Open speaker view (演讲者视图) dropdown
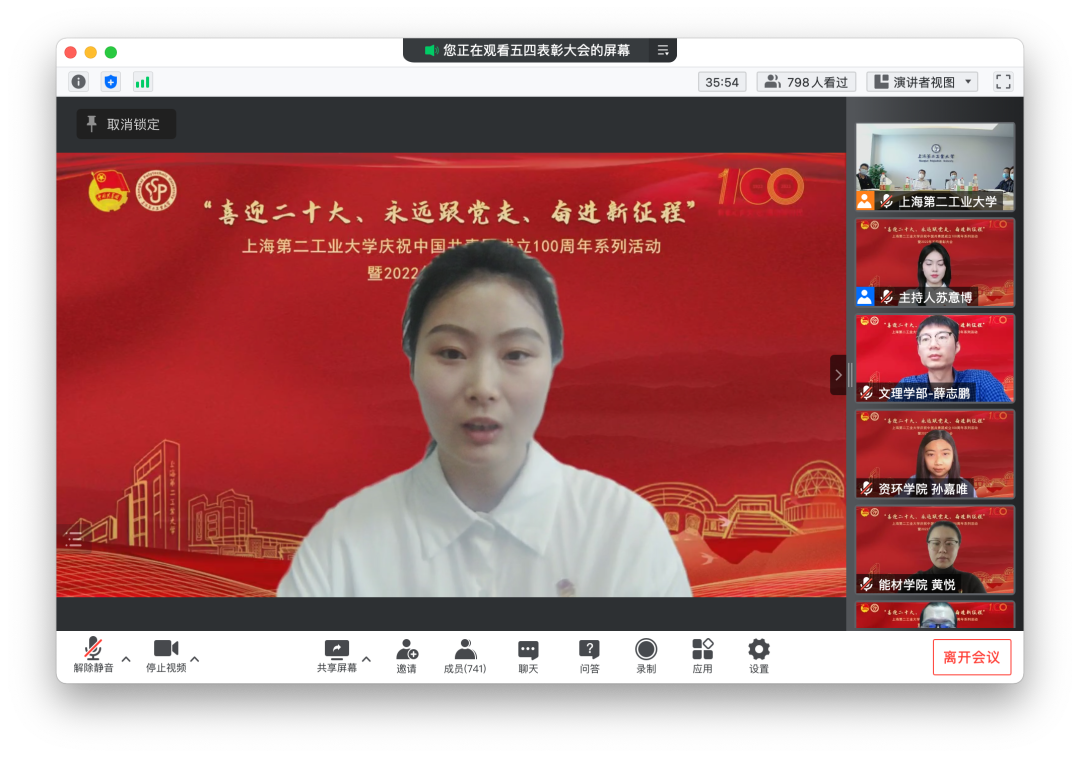This screenshot has height=758, width=1080. 922,82
